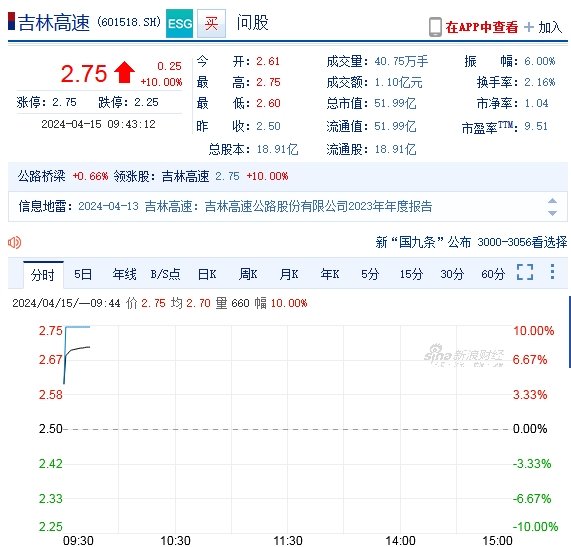Open 领涨股 吉林高速 link

(185, 176)
